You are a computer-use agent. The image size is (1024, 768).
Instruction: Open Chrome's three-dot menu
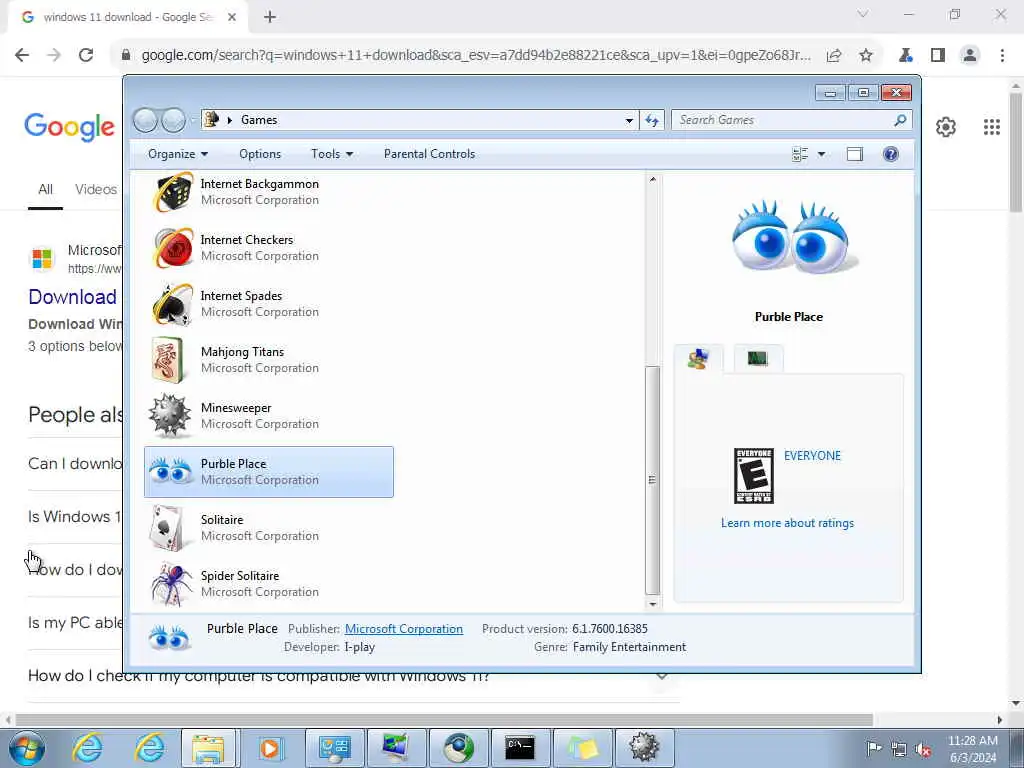1002,56
